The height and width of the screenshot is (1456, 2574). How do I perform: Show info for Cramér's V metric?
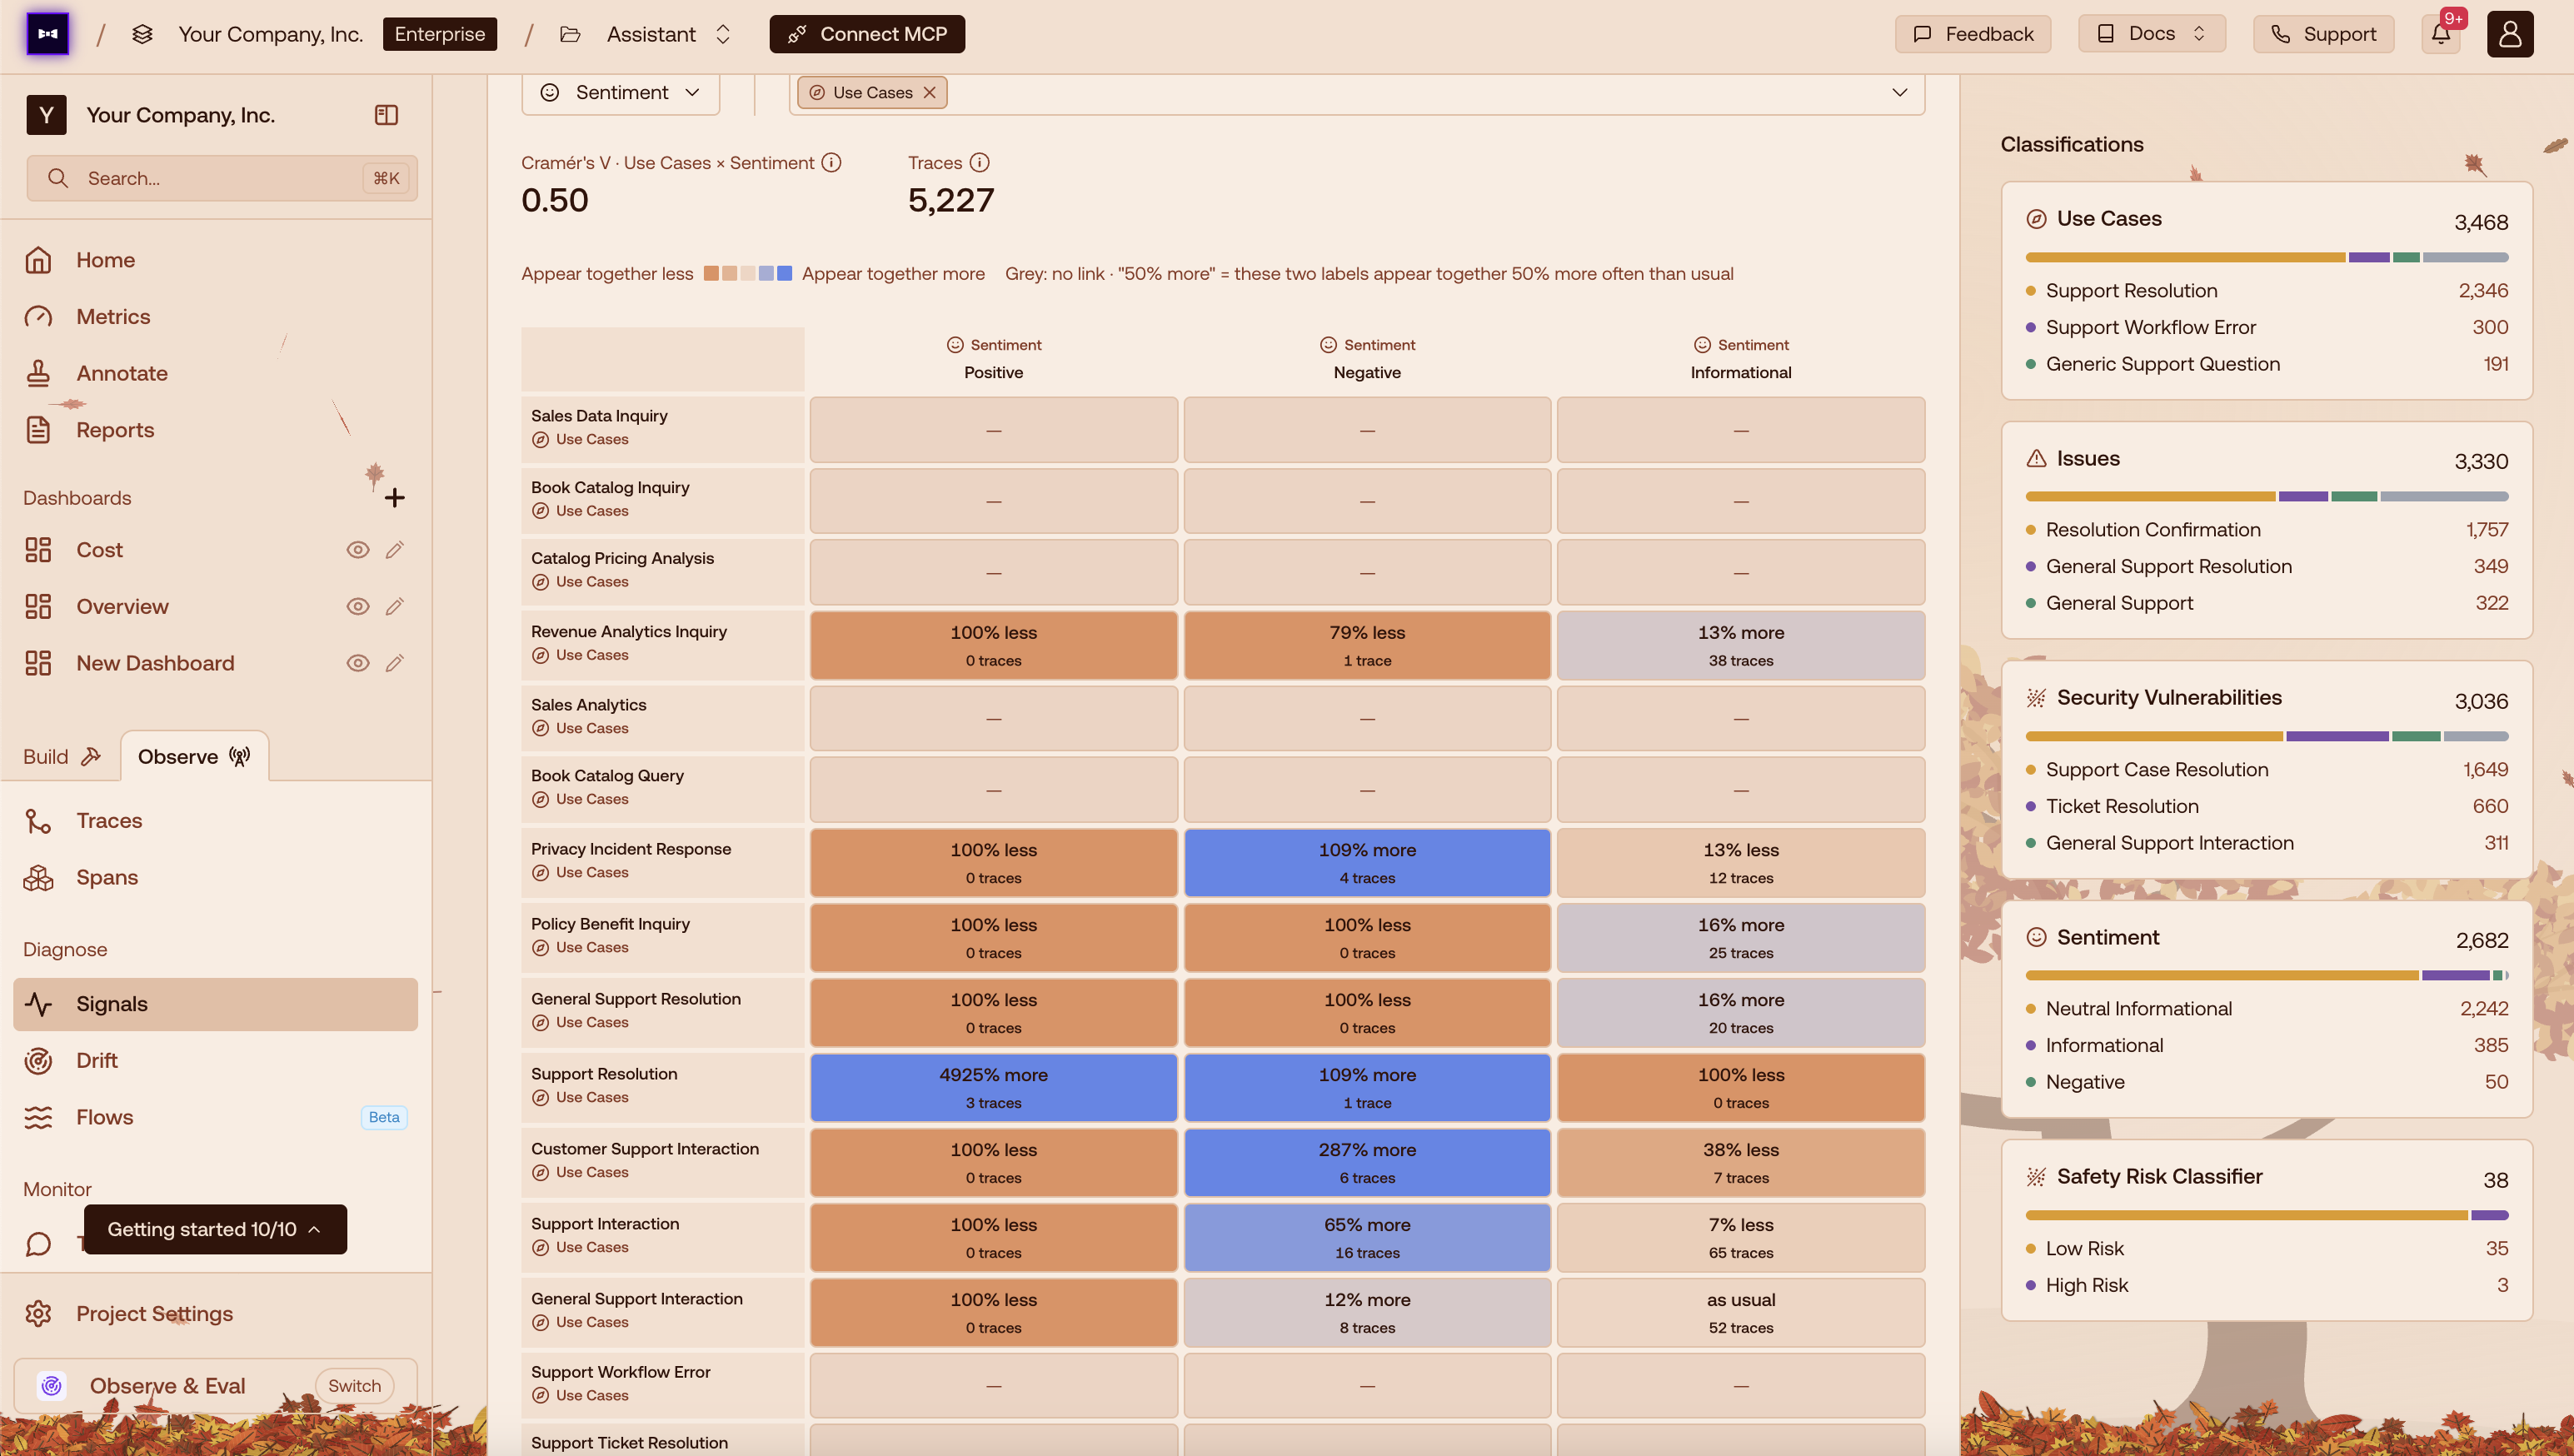pyautogui.click(x=831, y=162)
